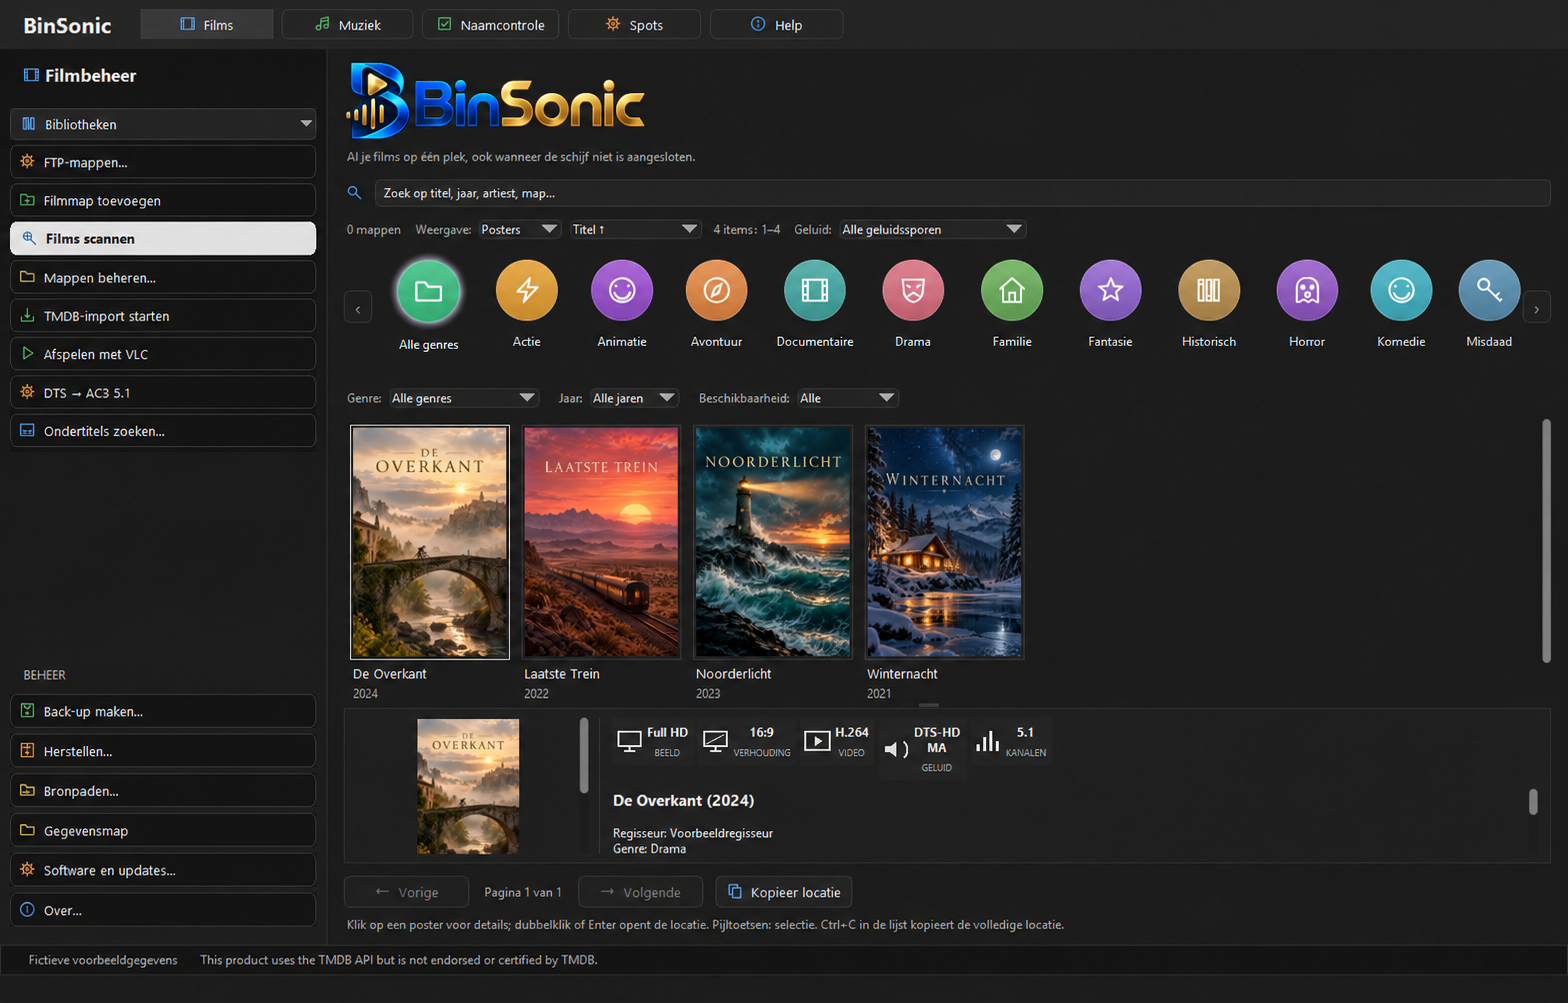Start the TMDB-import
The height and width of the screenshot is (1003, 1568).
[x=163, y=316]
